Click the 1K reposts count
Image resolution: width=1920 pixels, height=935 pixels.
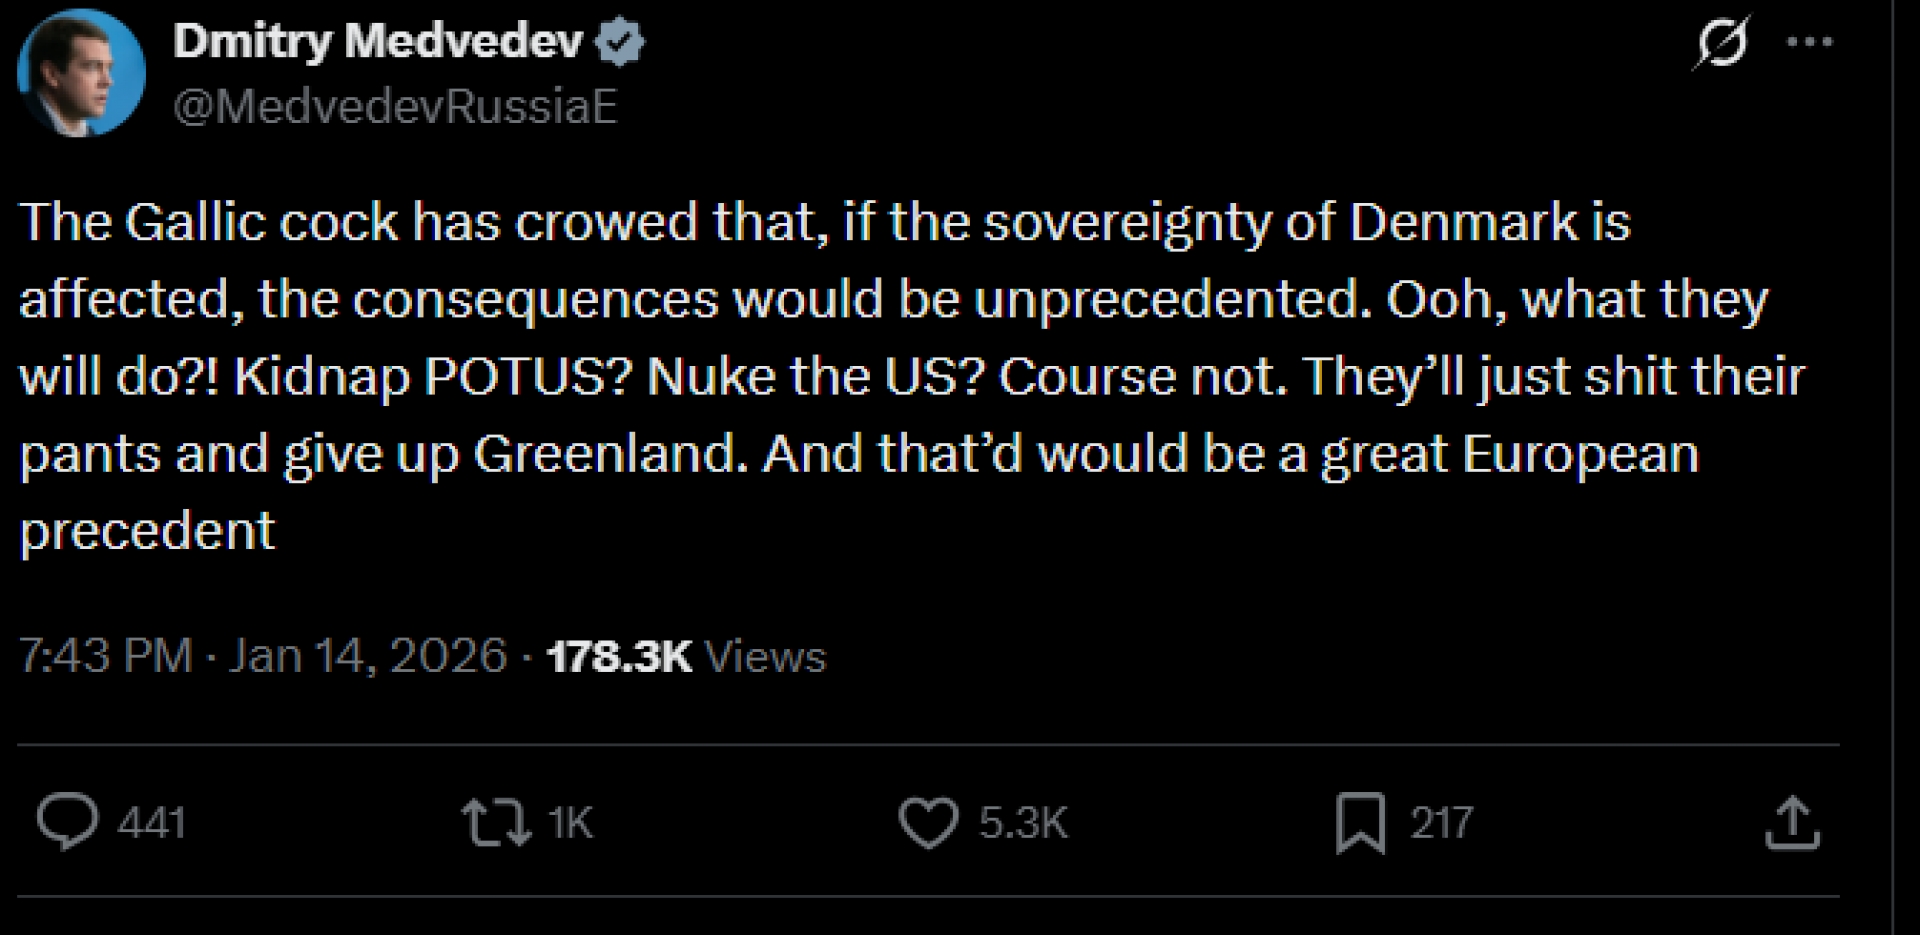click(x=570, y=823)
